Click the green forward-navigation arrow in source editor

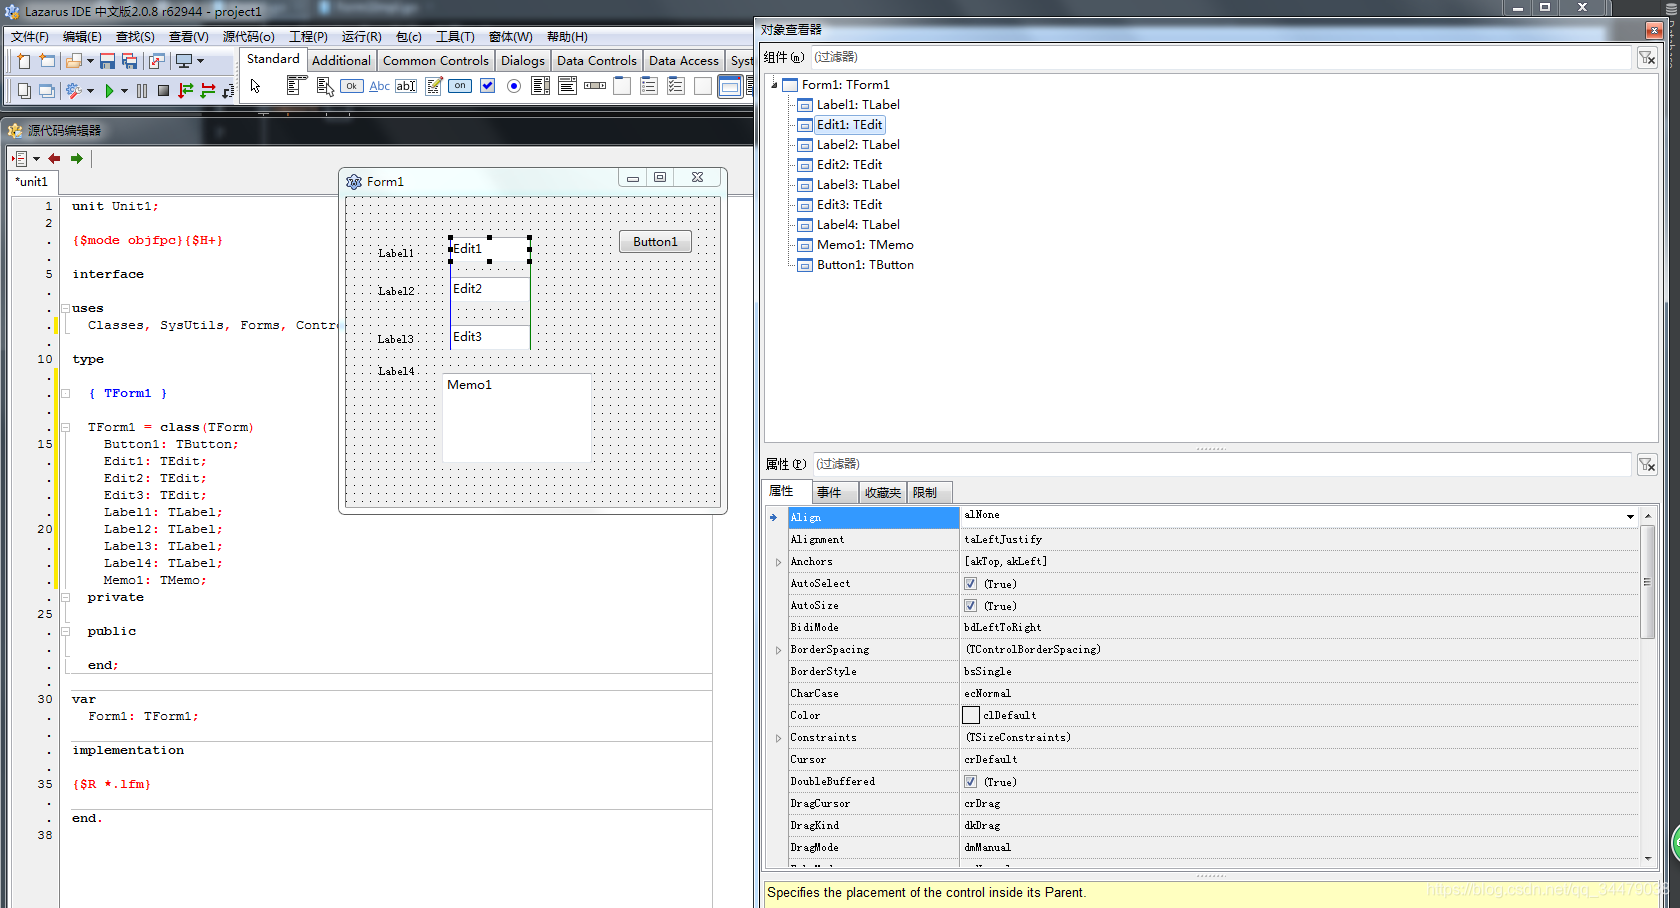(76, 158)
